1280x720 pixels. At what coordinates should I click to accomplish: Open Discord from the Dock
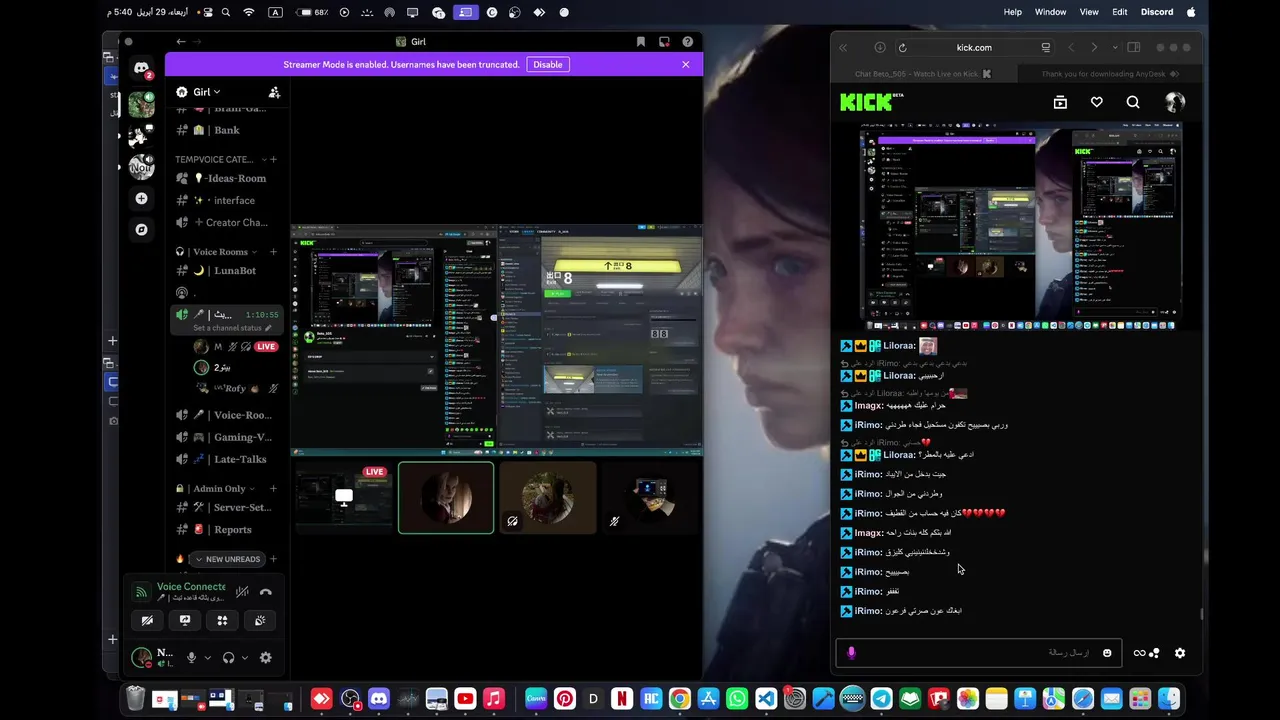379,699
